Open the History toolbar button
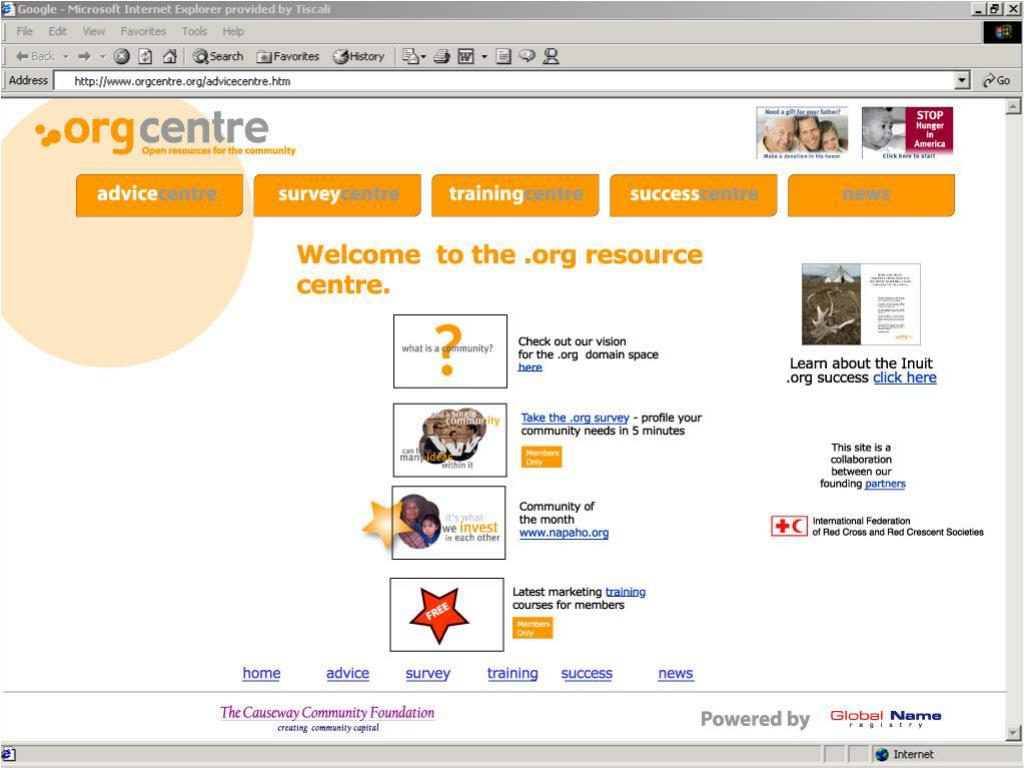1024x768 pixels. (359, 56)
